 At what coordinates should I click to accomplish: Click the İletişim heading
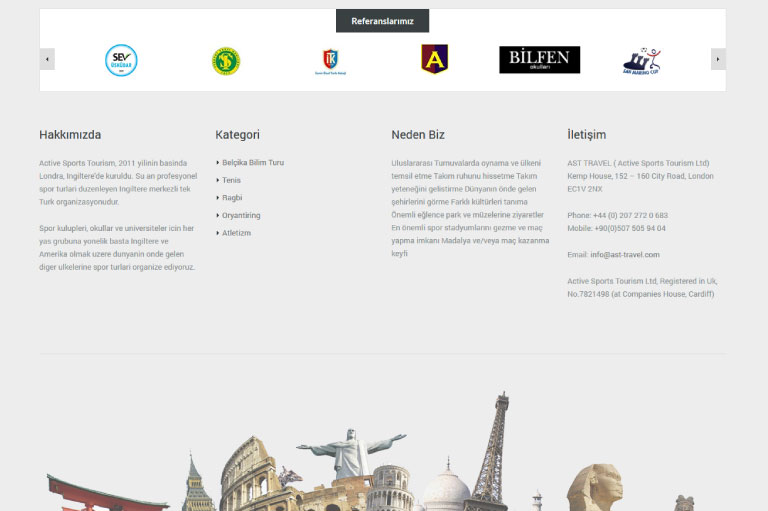(x=586, y=135)
